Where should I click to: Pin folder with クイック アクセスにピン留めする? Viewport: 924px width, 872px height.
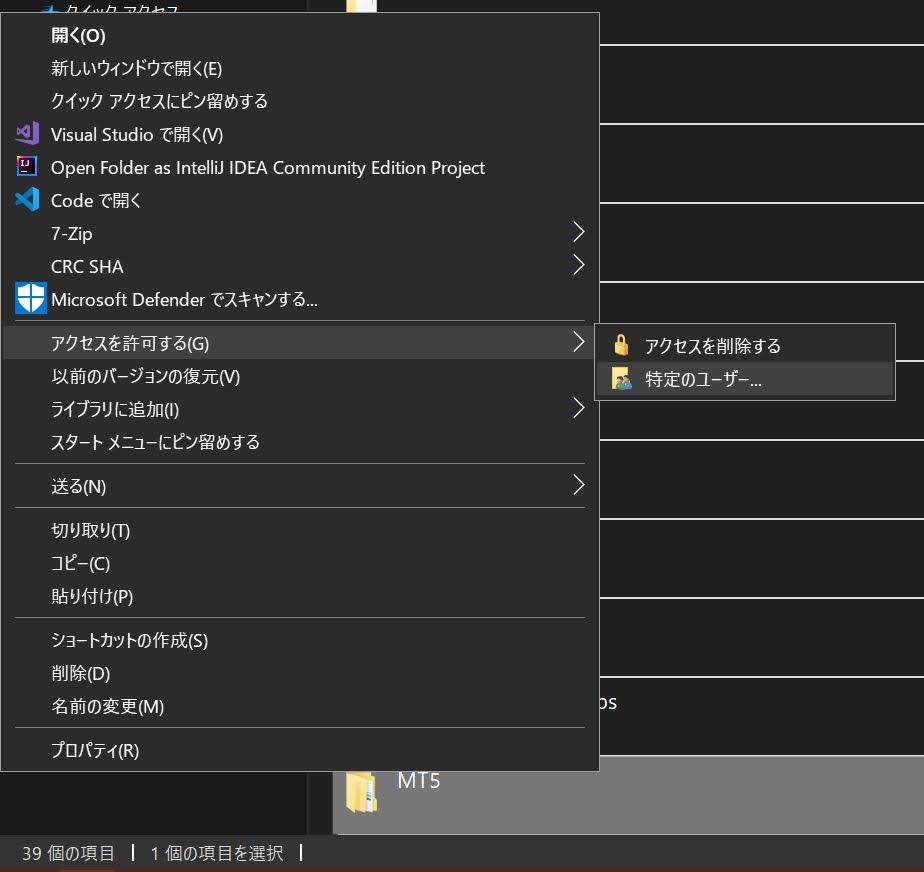point(159,101)
